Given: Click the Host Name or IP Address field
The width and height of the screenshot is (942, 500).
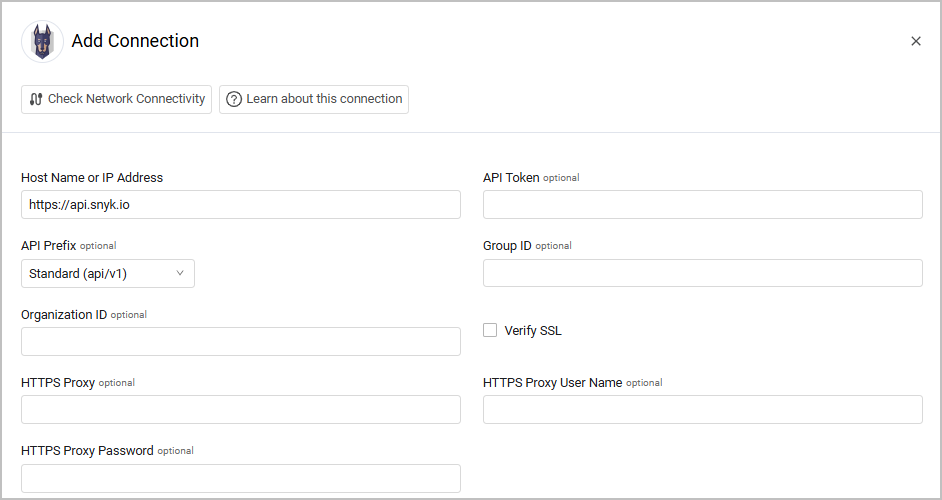Looking at the screenshot, I should pyautogui.click(x=240, y=205).
